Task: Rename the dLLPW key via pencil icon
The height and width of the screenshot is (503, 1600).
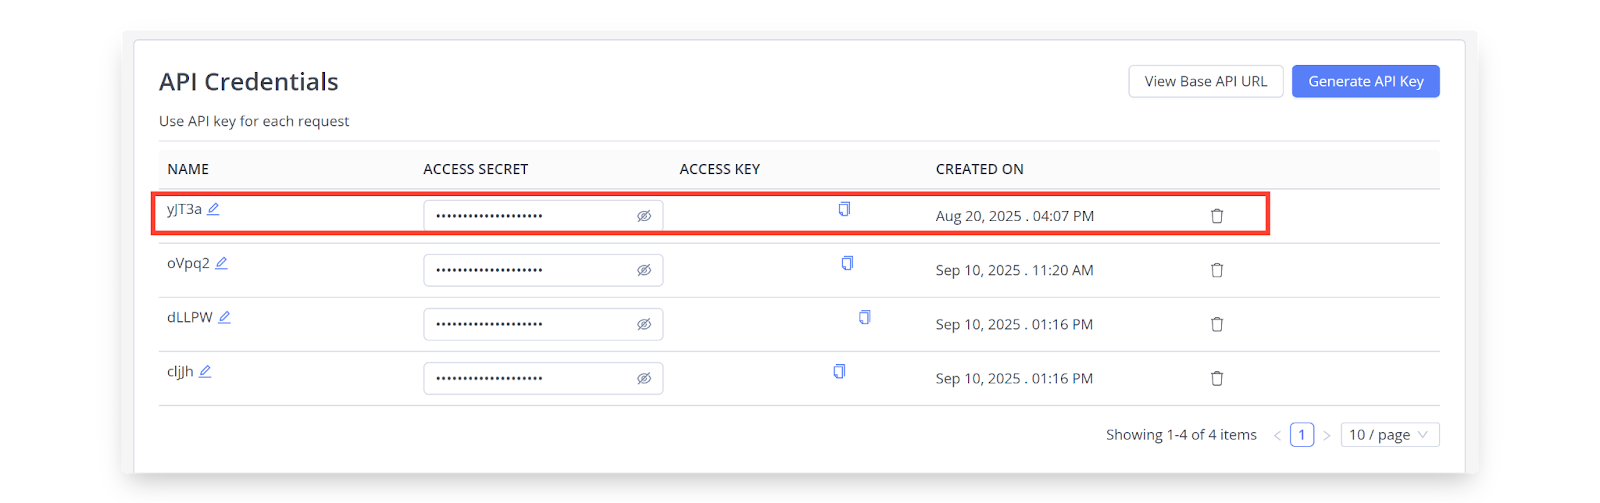Action: [x=224, y=317]
